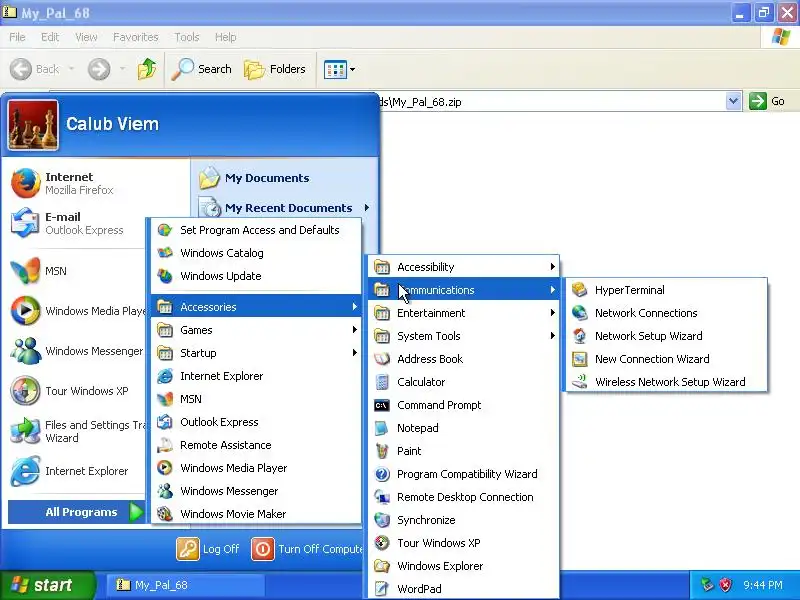Open the Help menu in Explorer
The height and width of the screenshot is (600, 800).
[225, 37]
